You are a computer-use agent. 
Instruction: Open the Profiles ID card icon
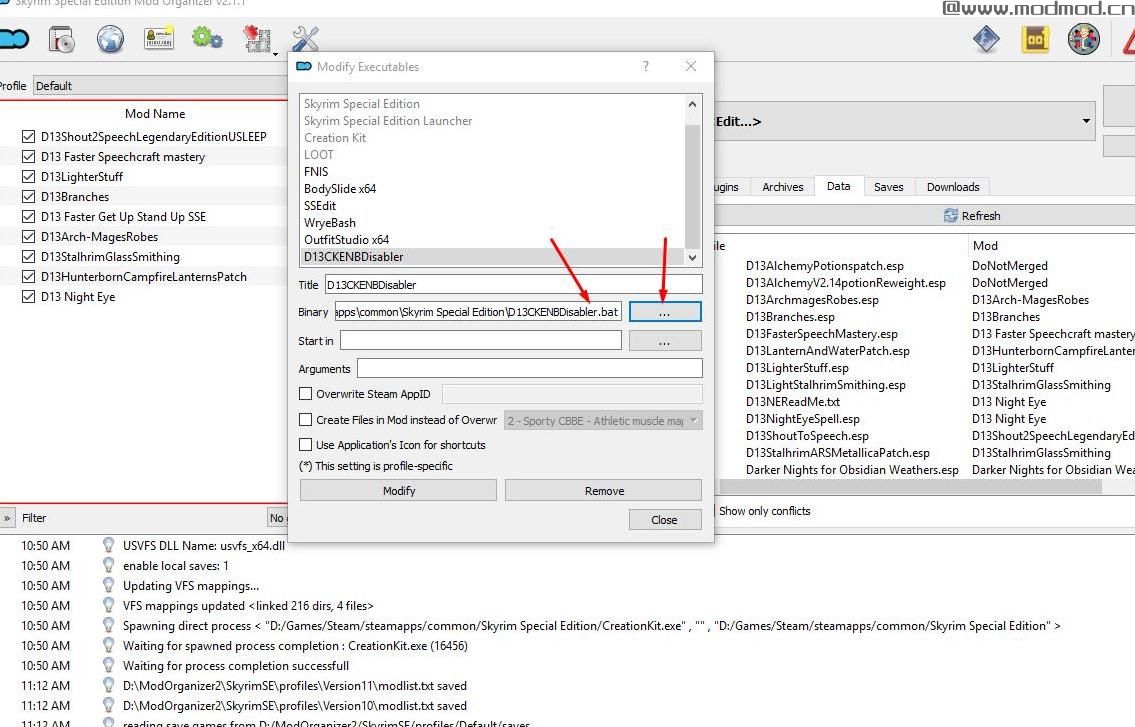pos(159,38)
